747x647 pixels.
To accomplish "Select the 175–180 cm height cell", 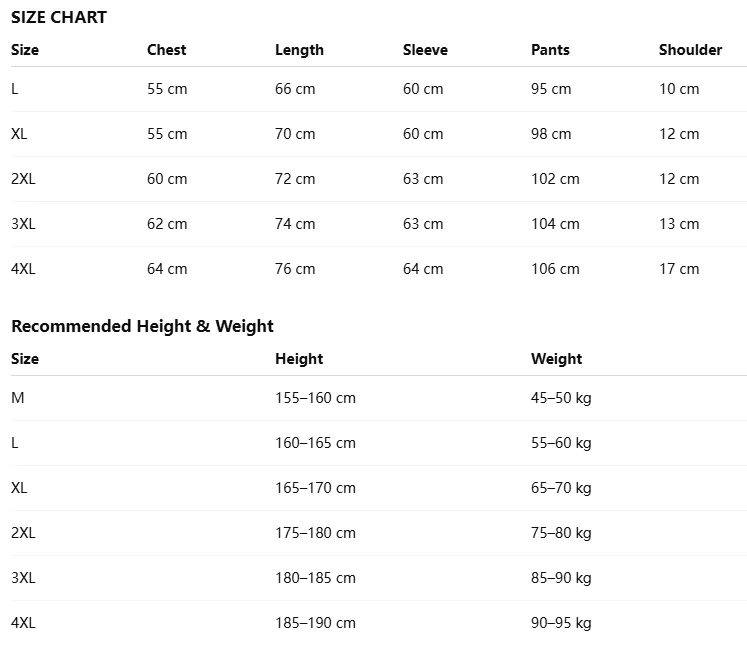I will click(315, 532).
